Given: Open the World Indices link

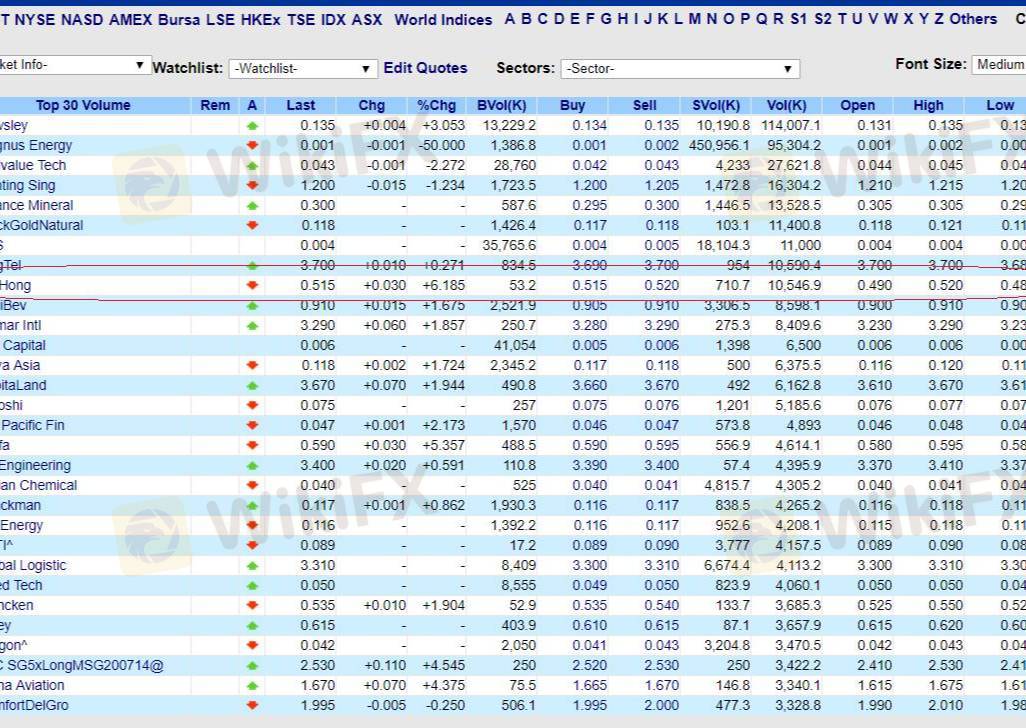Looking at the screenshot, I should click(x=443, y=20).
